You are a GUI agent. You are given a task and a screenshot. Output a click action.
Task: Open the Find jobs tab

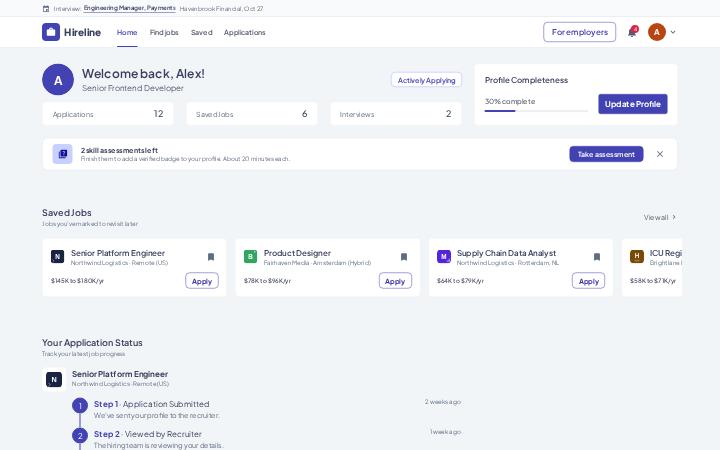click(x=164, y=32)
